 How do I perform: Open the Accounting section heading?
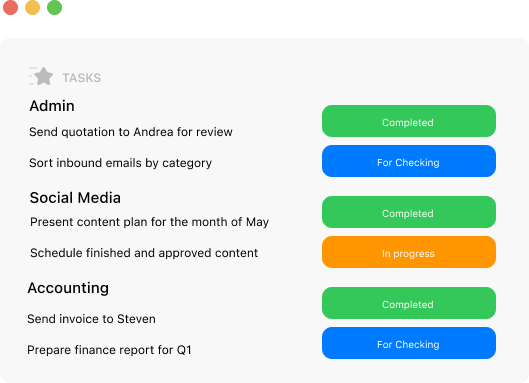pyautogui.click(x=68, y=288)
